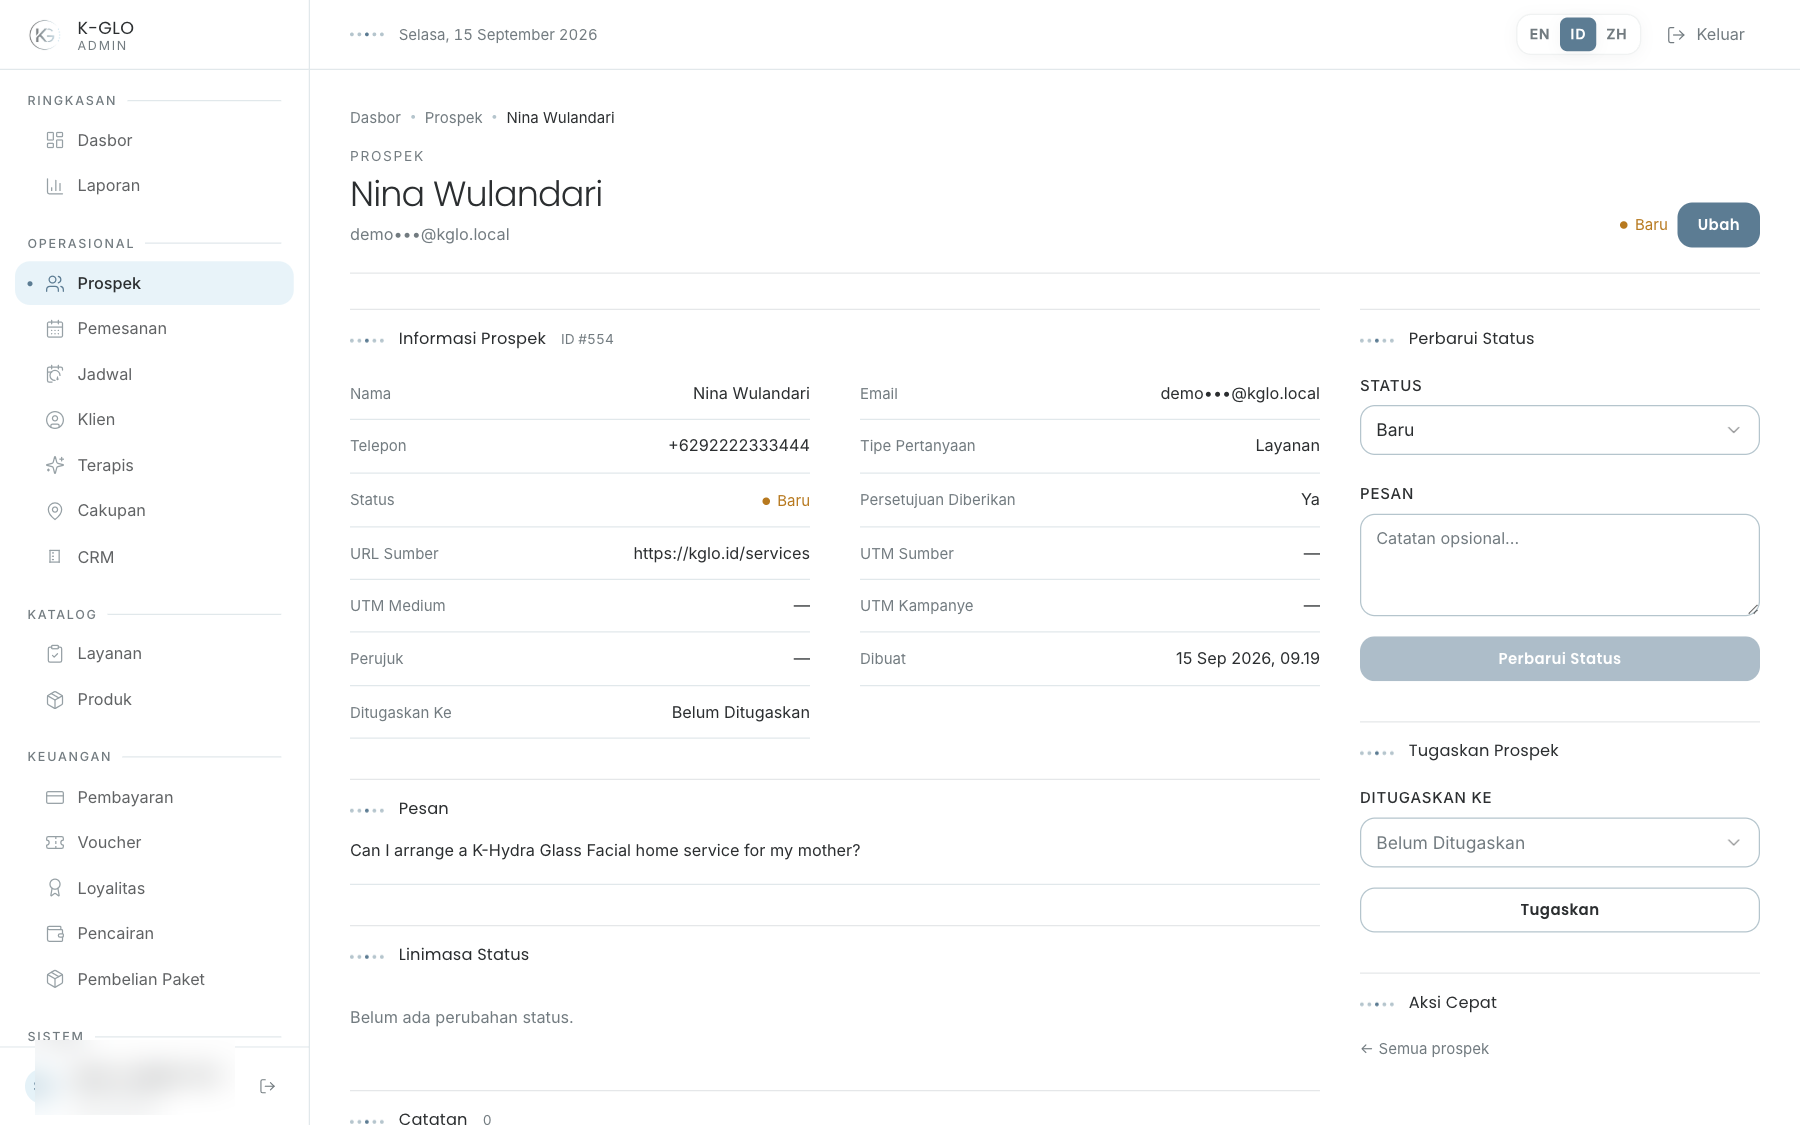
Task: Click the Layanan clipboard icon
Action: coord(55,654)
